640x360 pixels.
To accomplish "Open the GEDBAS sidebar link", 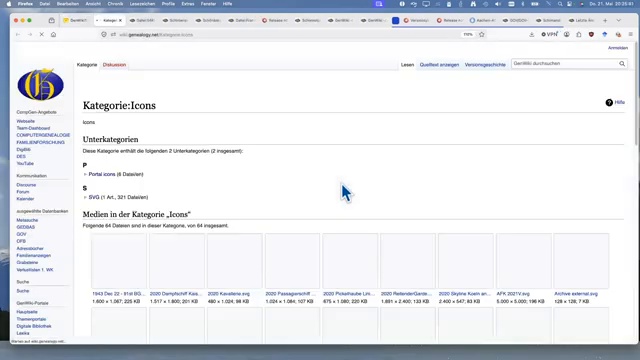I will [x=26, y=227].
